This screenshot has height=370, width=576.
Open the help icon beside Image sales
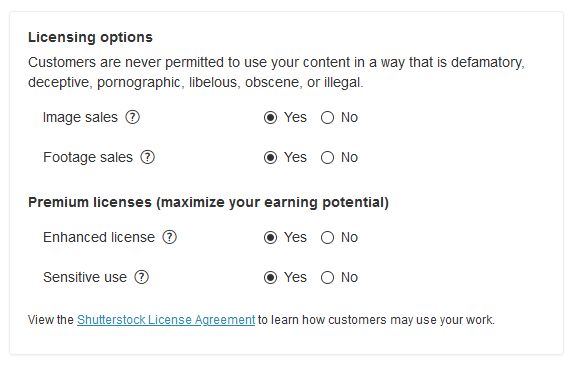(x=133, y=118)
